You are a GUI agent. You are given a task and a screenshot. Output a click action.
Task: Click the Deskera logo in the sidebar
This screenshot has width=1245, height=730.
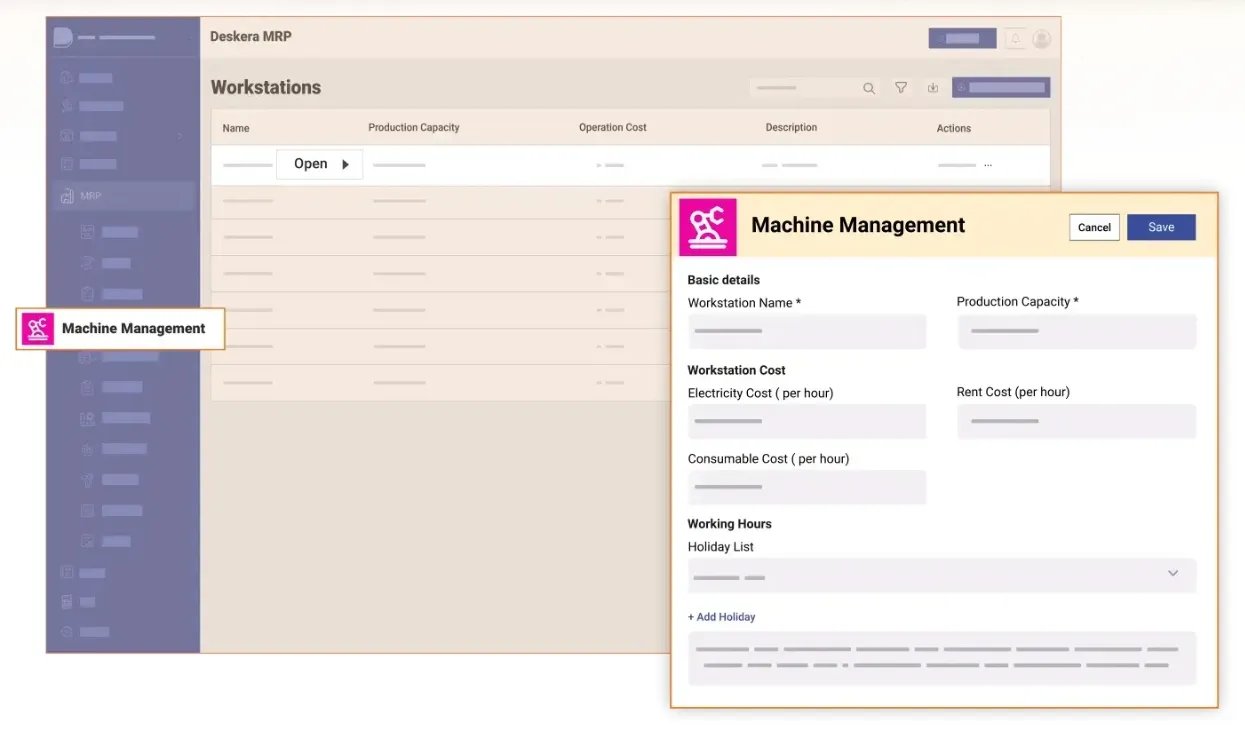click(63, 37)
